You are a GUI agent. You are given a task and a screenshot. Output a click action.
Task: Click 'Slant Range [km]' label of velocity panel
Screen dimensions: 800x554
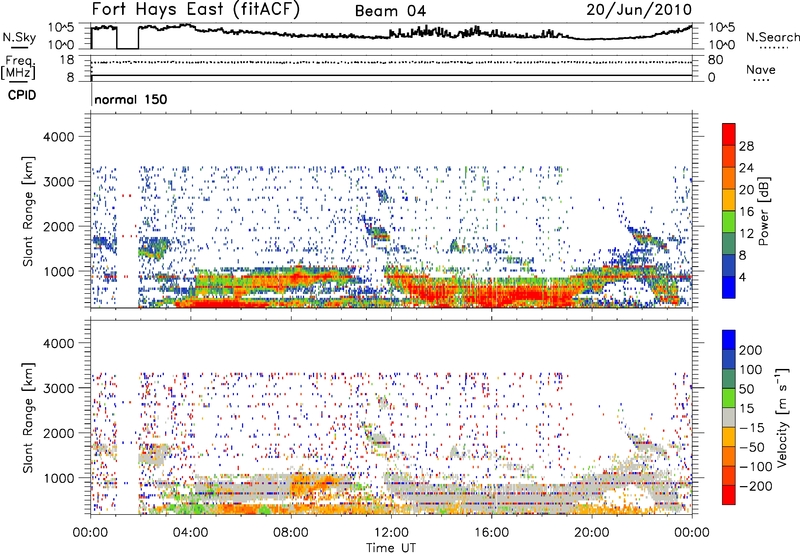tap(28, 418)
